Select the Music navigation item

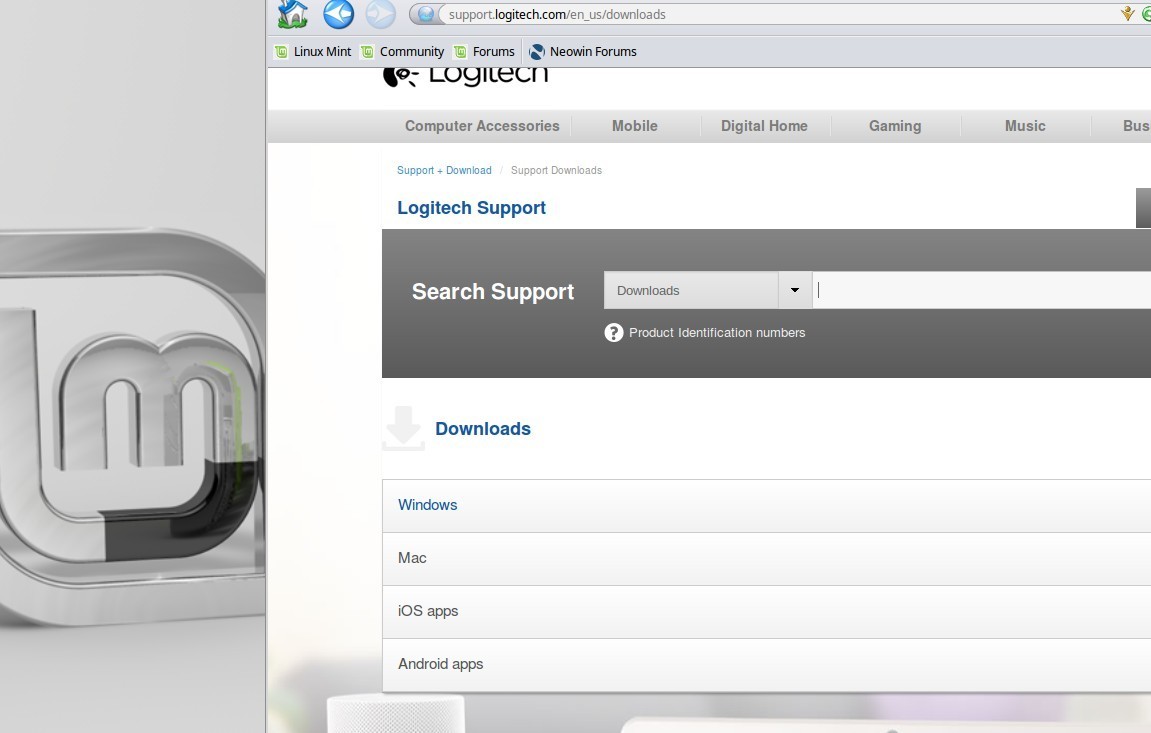click(1025, 126)
